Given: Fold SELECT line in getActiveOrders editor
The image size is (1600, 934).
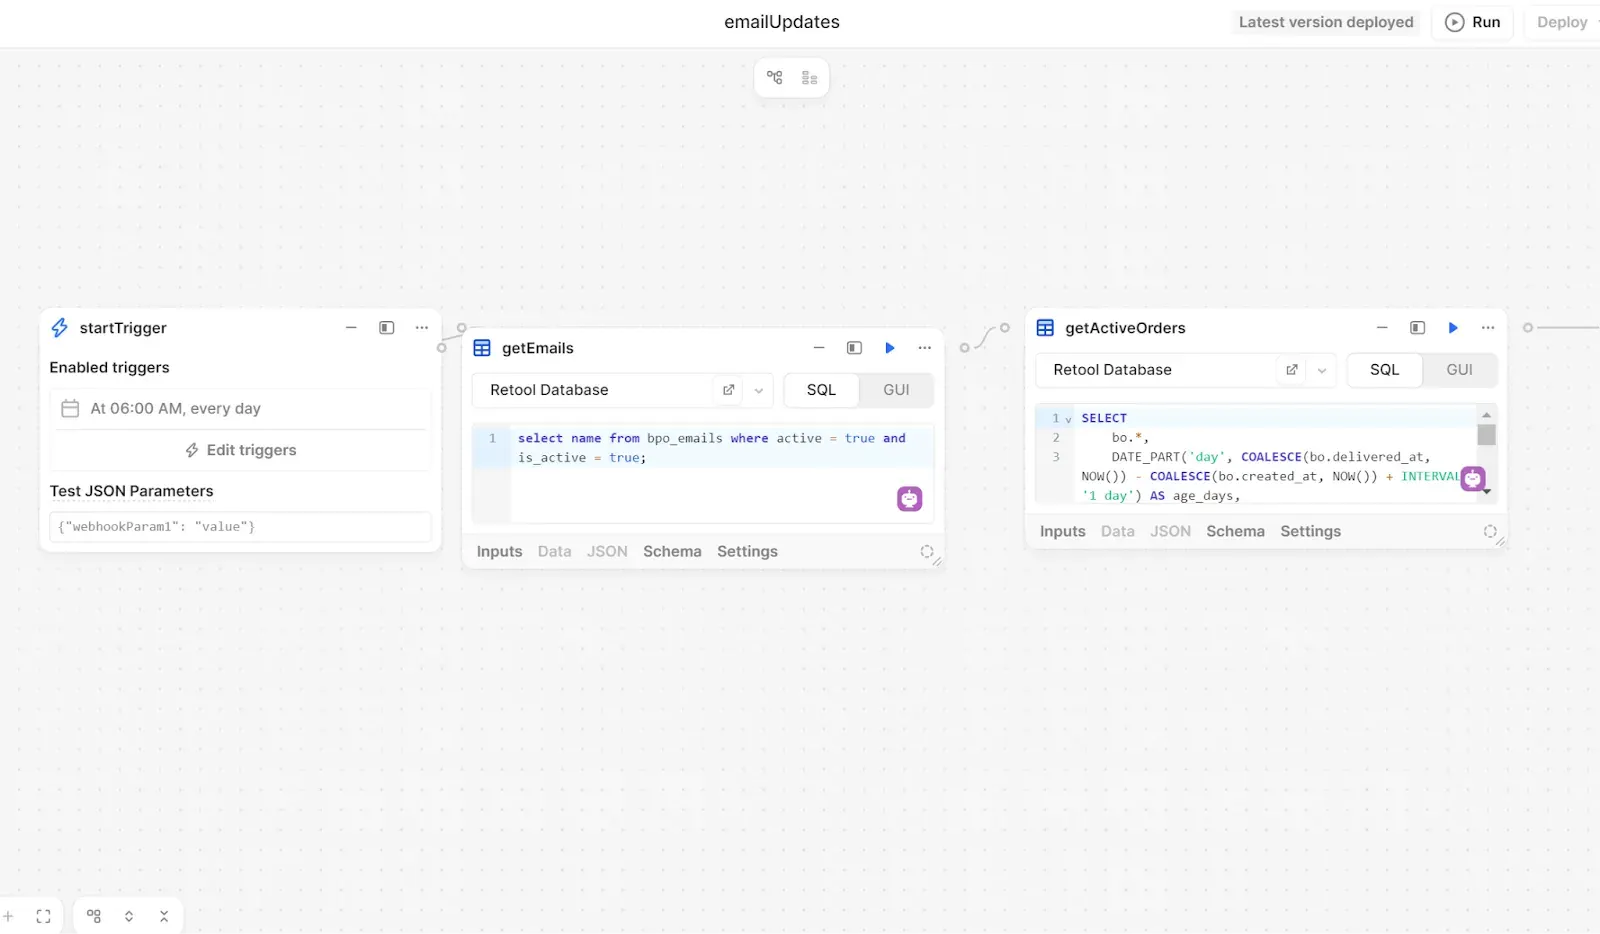Looking at the screenshot, I should point(1068,419).
